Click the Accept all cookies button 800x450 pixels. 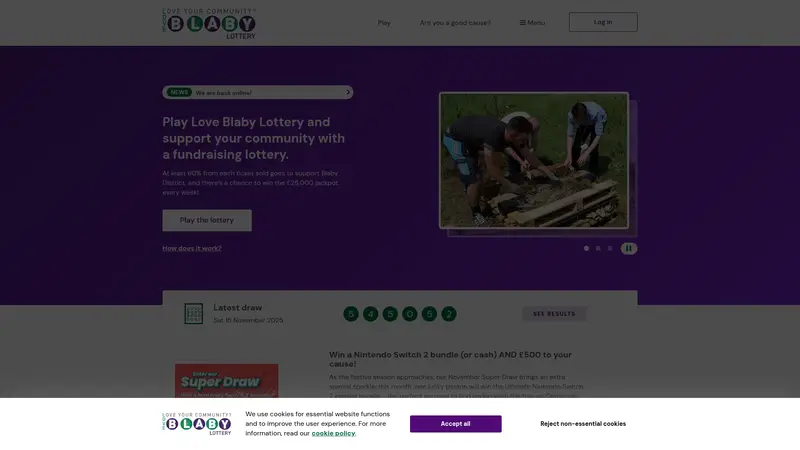point(456,424)
